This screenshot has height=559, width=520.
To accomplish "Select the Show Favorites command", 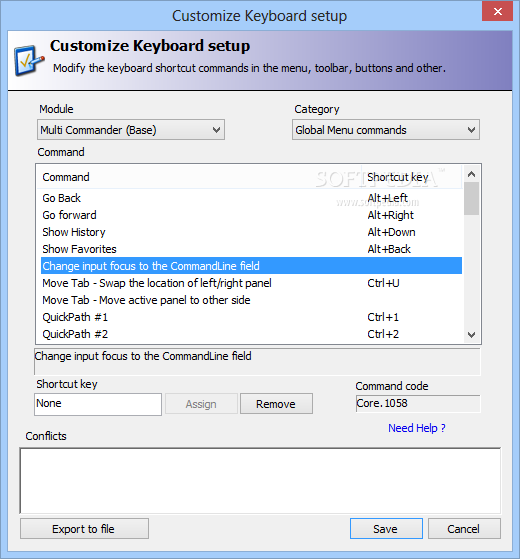I will (251, 249).
